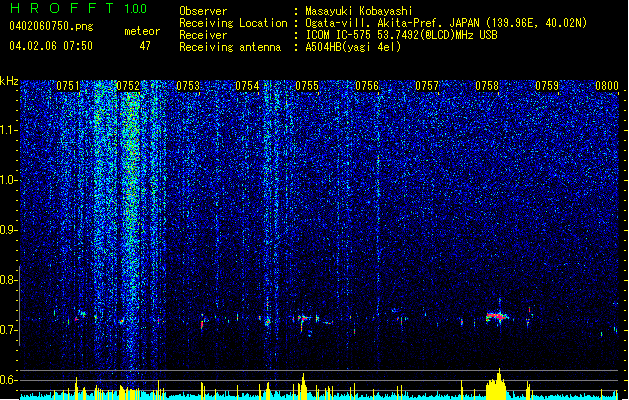This screenshot has height=400, width=629.
Task: Click the Receiving Location label
Action: click(x=233, y=23)
